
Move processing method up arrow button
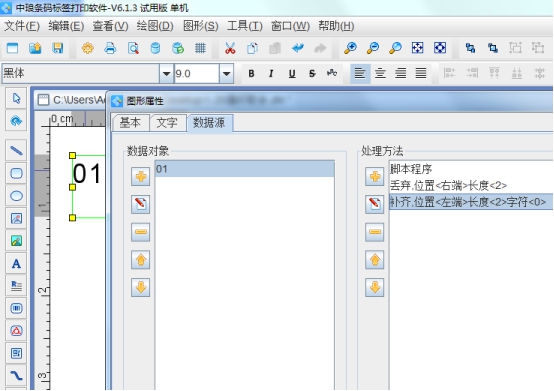tap(375, 260)
